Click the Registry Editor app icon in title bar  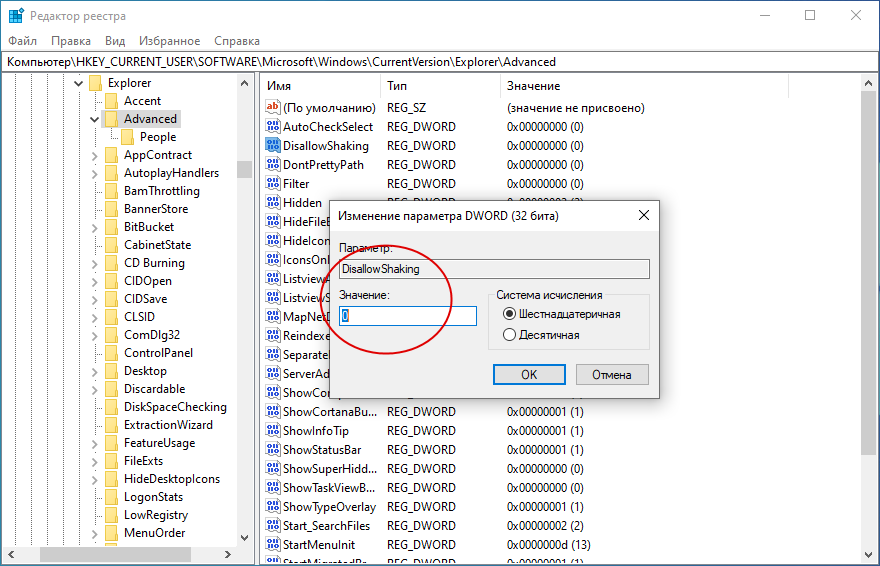click(16, 16)
